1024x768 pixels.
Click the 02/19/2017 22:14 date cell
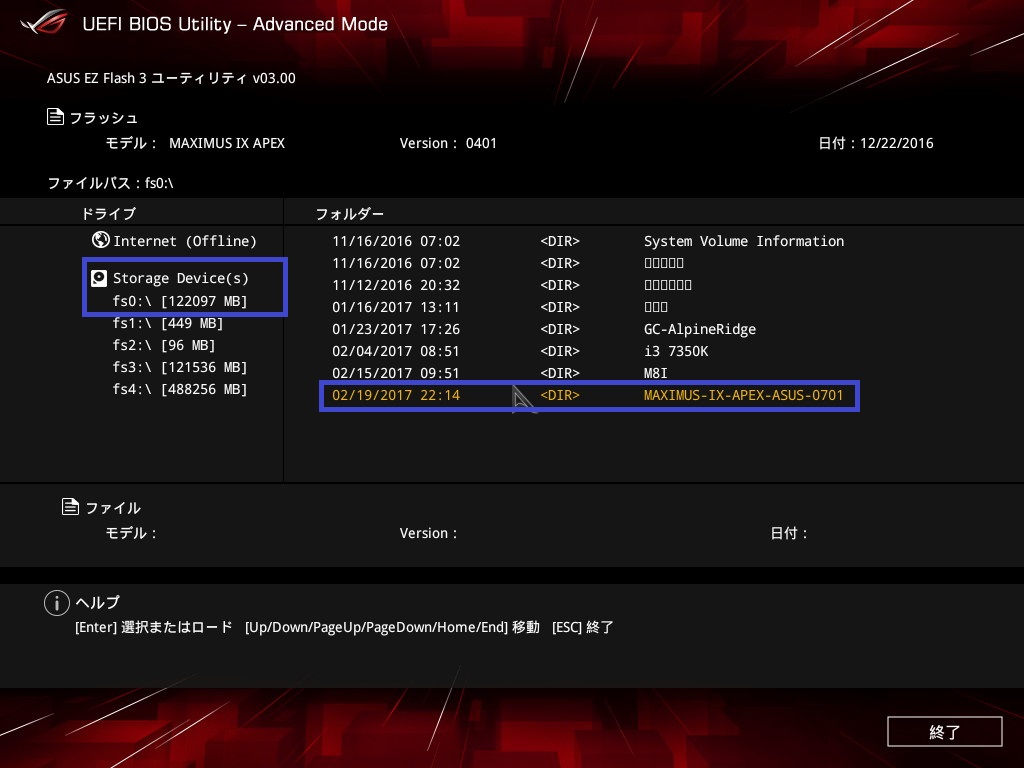tap(396, 395)
